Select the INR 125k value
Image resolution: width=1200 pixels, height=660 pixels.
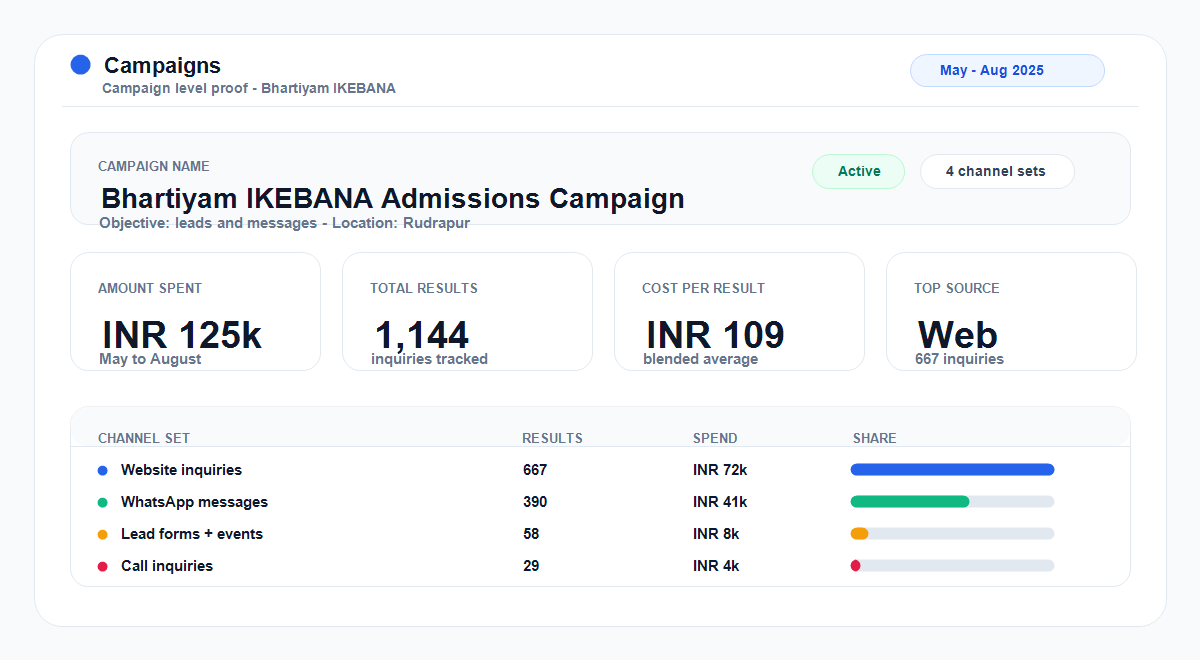182,335
